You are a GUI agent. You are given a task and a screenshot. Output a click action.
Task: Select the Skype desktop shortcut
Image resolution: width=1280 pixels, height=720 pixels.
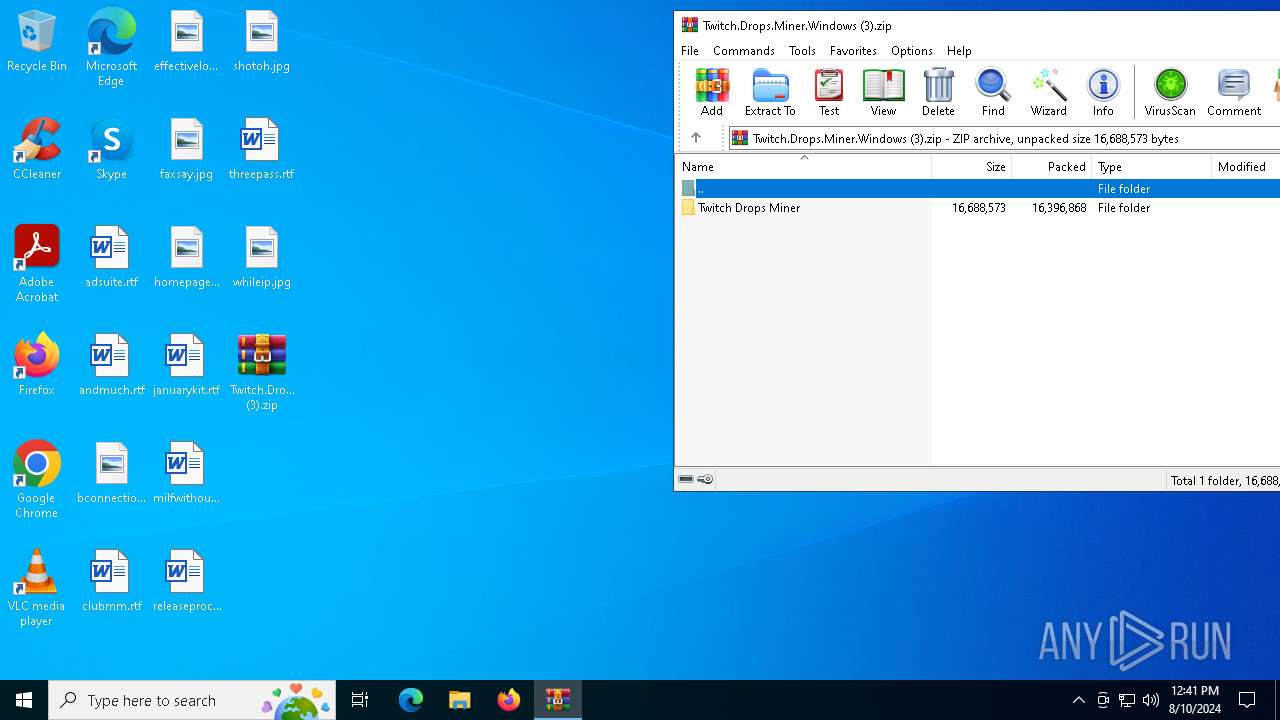click(x=111, y=149)
